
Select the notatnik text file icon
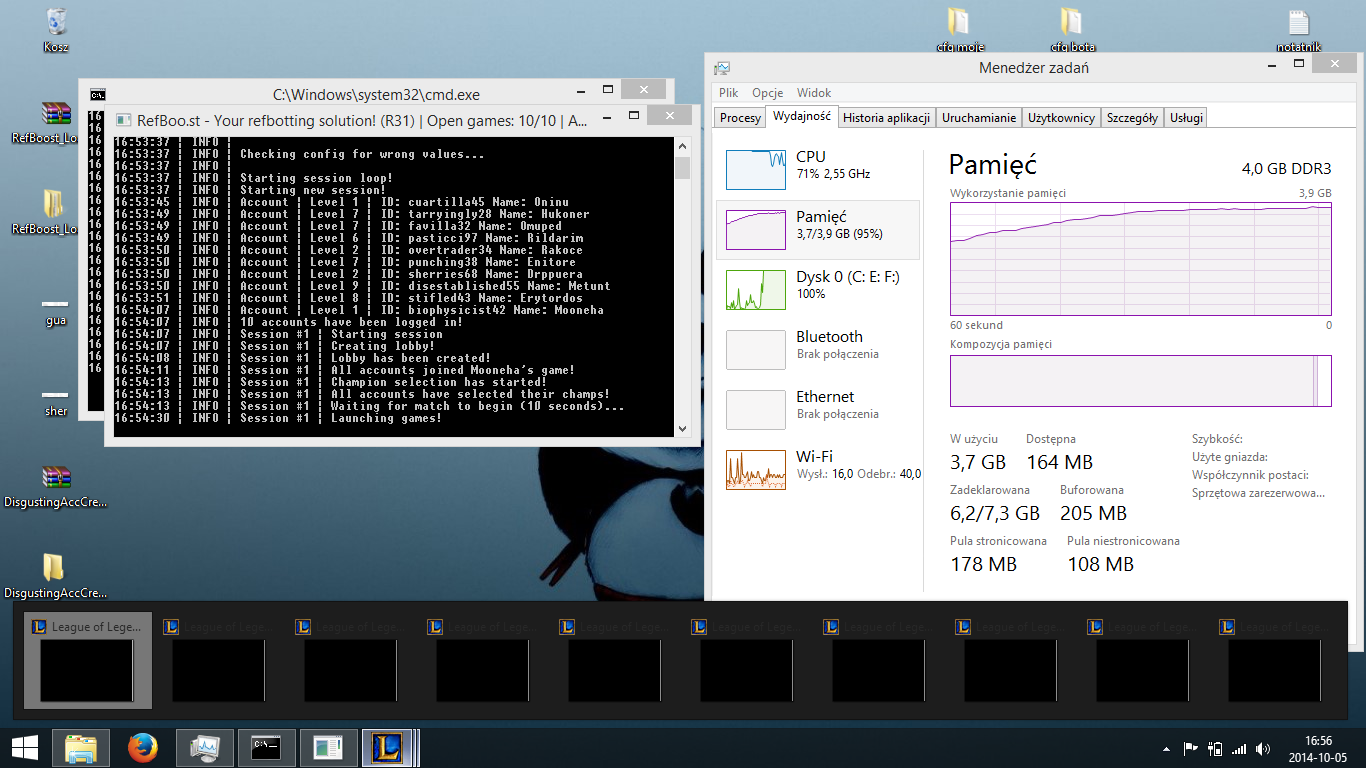click(x=1298, y=24)
